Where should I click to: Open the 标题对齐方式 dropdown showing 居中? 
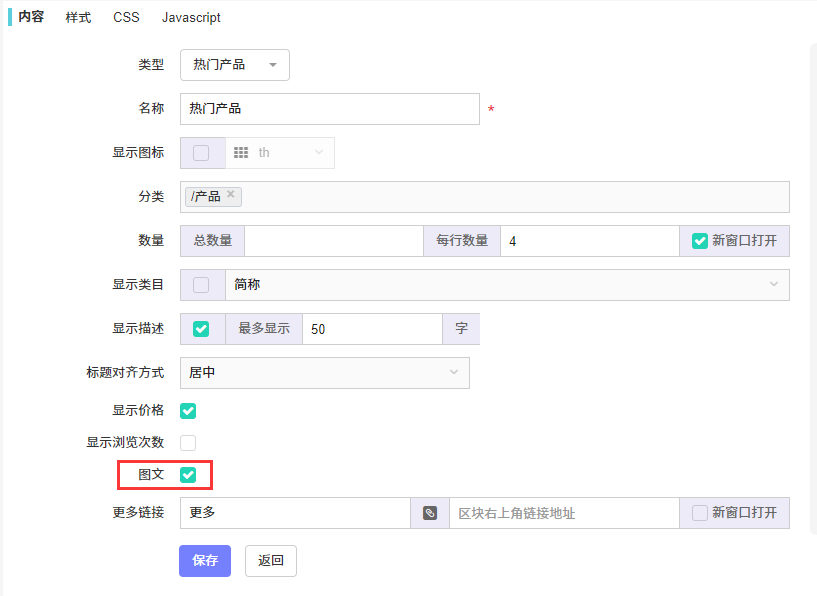[x=325, y=373]
